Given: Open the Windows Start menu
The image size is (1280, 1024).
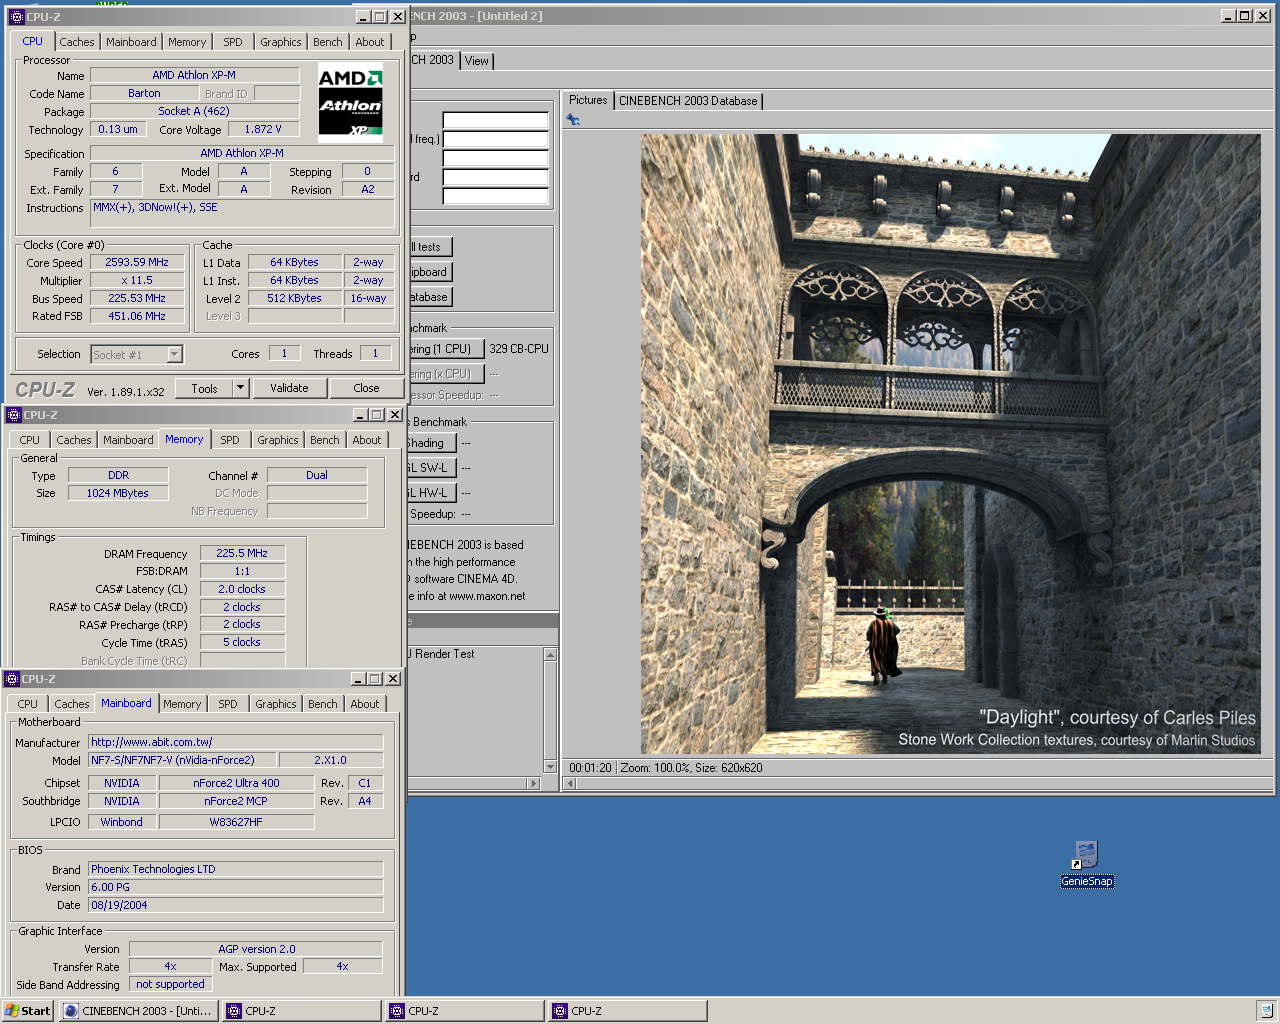Looking at the screenshot, I should (x=28, y=1011).
